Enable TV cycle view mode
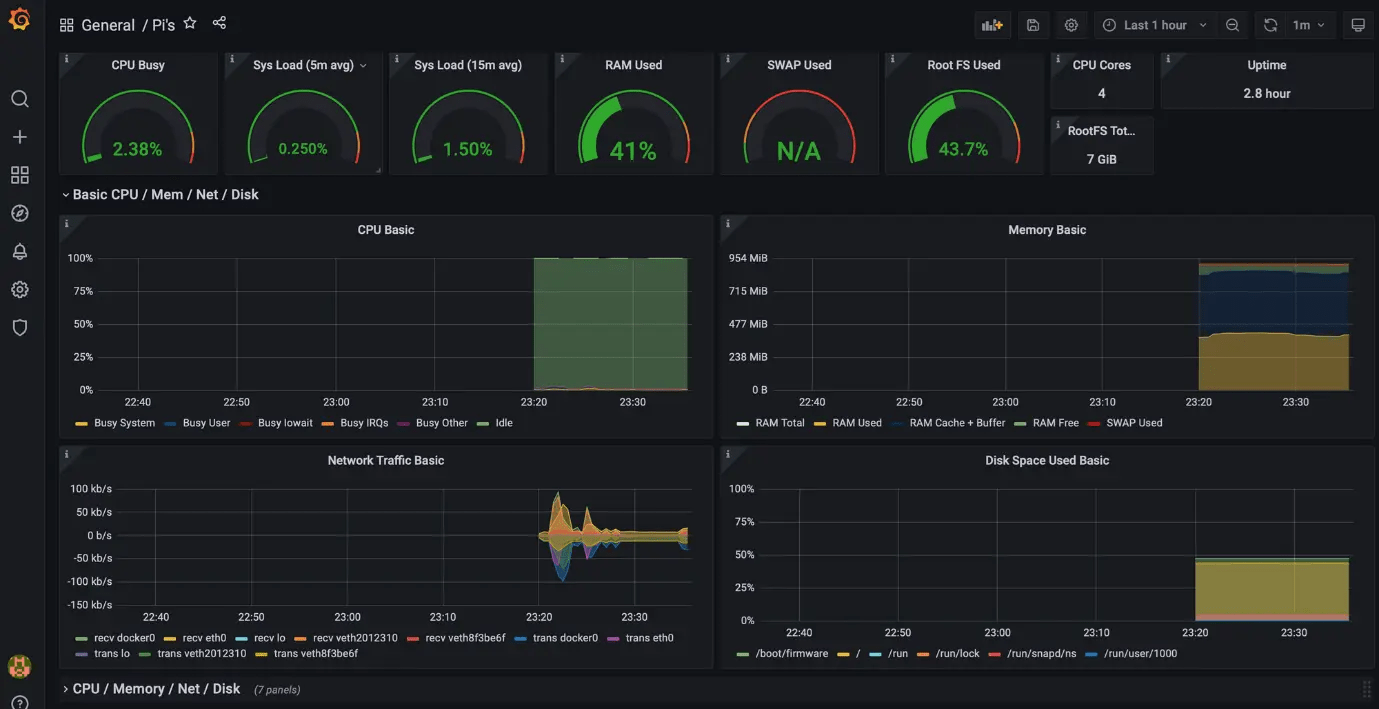The width and height of the screenshot is (1379, 709). pyautogui.click(x=1358, y=24)
